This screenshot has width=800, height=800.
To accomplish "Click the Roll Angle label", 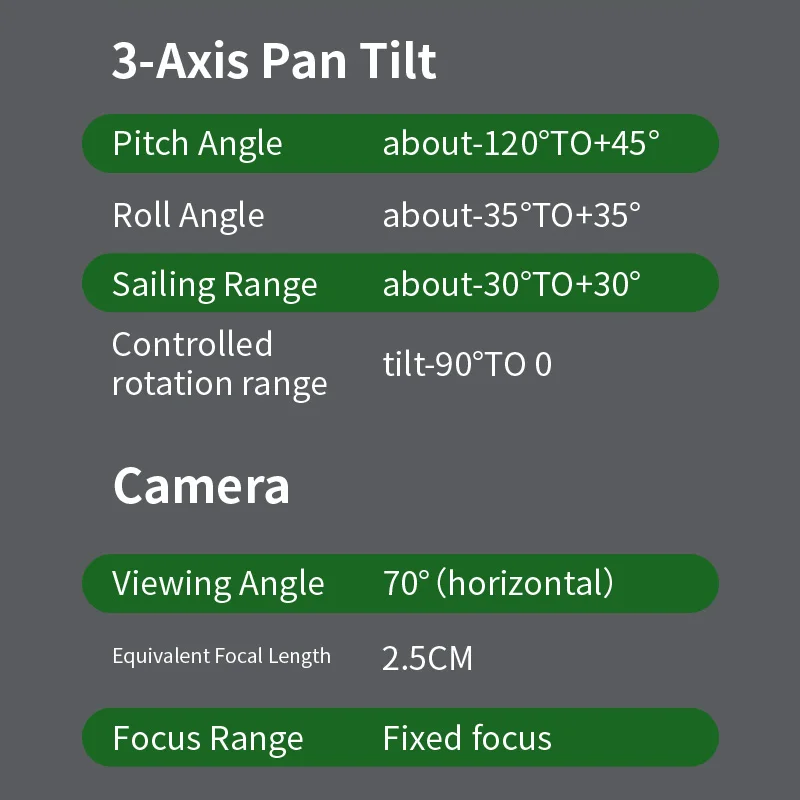I will pos(188,215).
